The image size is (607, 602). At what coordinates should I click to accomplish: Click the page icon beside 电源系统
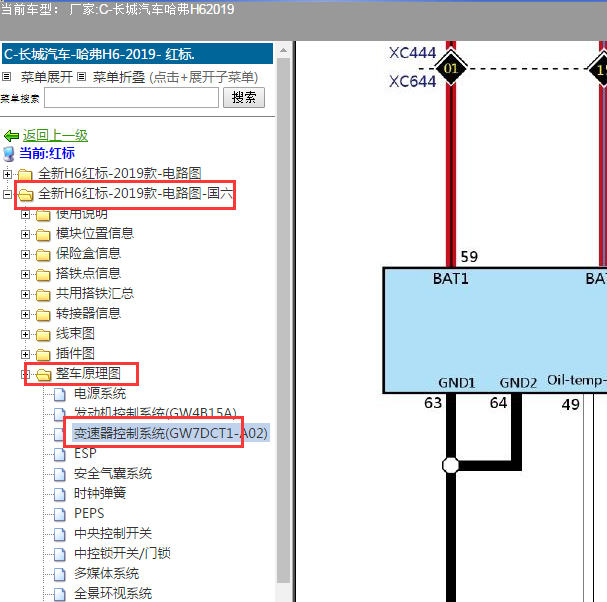(x=60, y=394)
